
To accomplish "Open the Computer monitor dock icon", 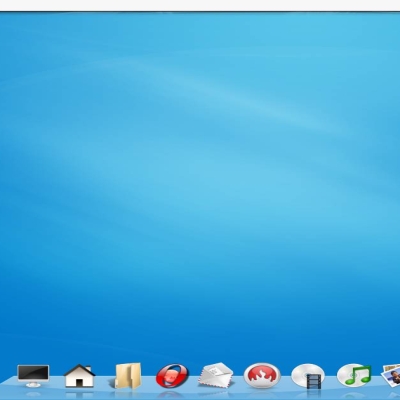I will 33,376.
